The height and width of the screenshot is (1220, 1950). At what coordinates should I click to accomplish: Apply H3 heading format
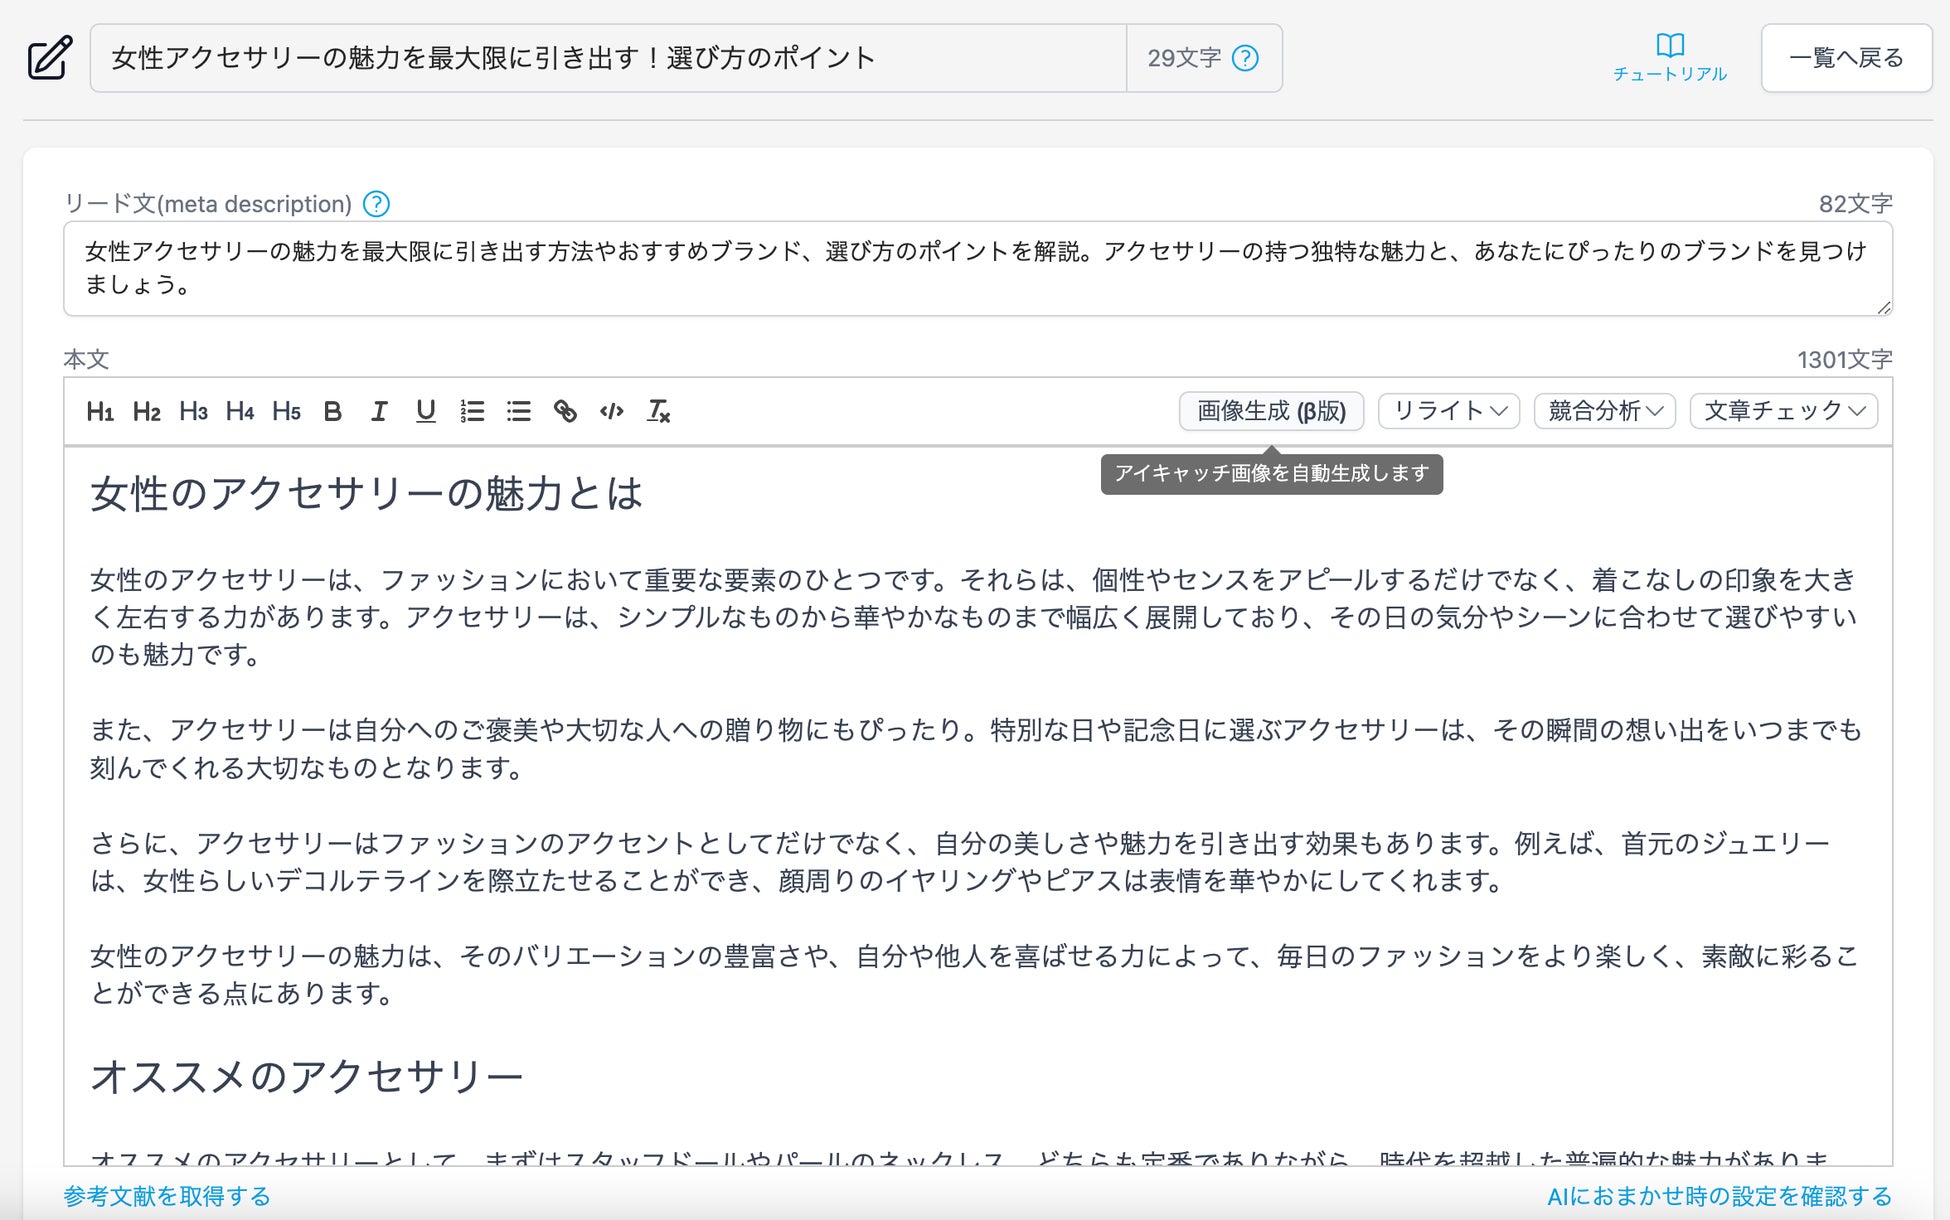(x=193, y=411)
